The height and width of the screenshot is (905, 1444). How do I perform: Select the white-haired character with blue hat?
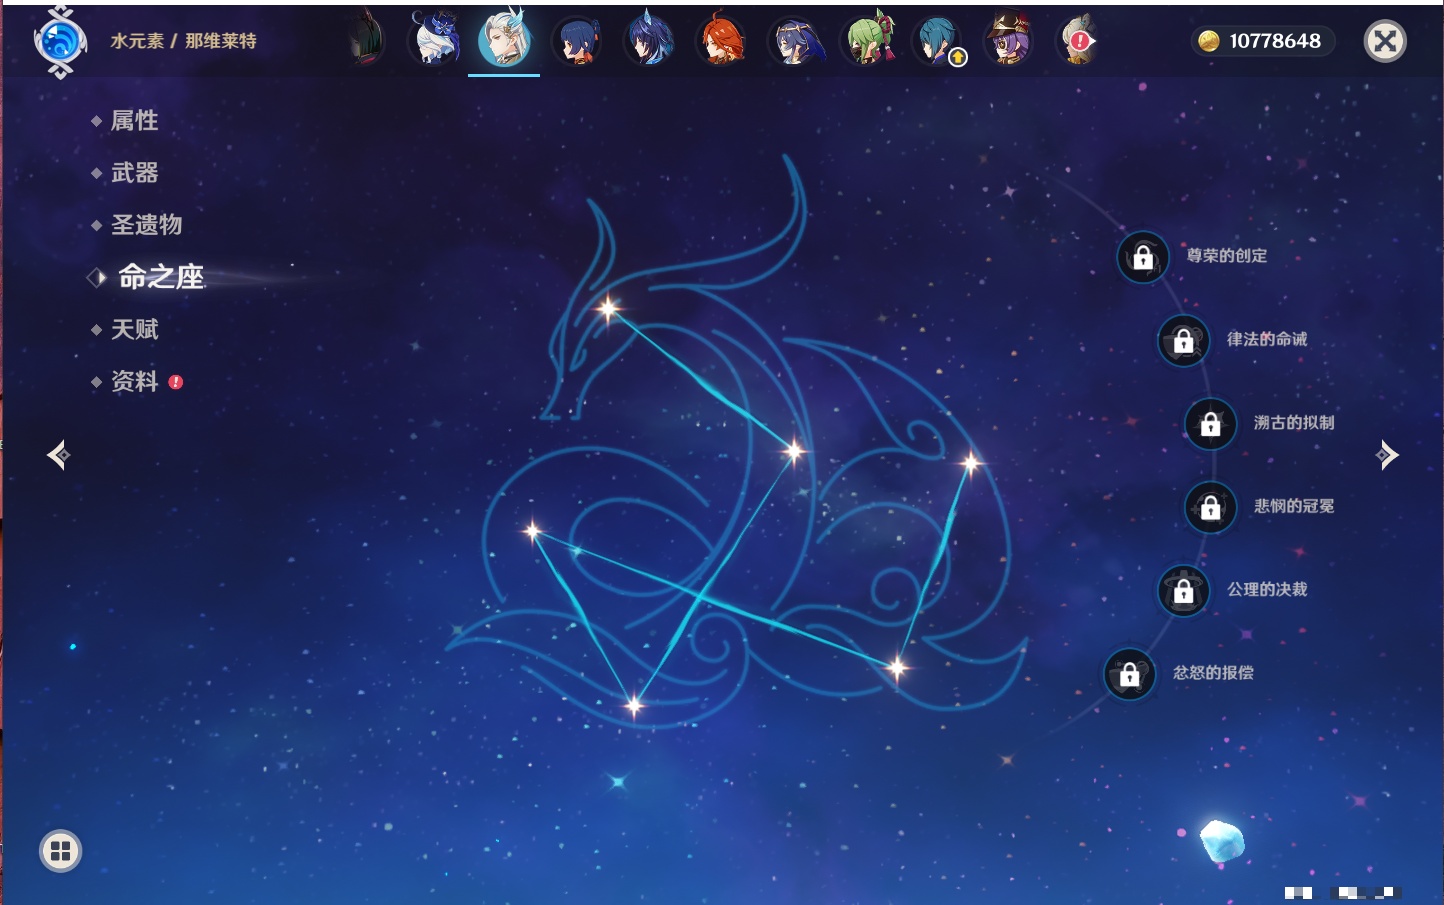435,41
